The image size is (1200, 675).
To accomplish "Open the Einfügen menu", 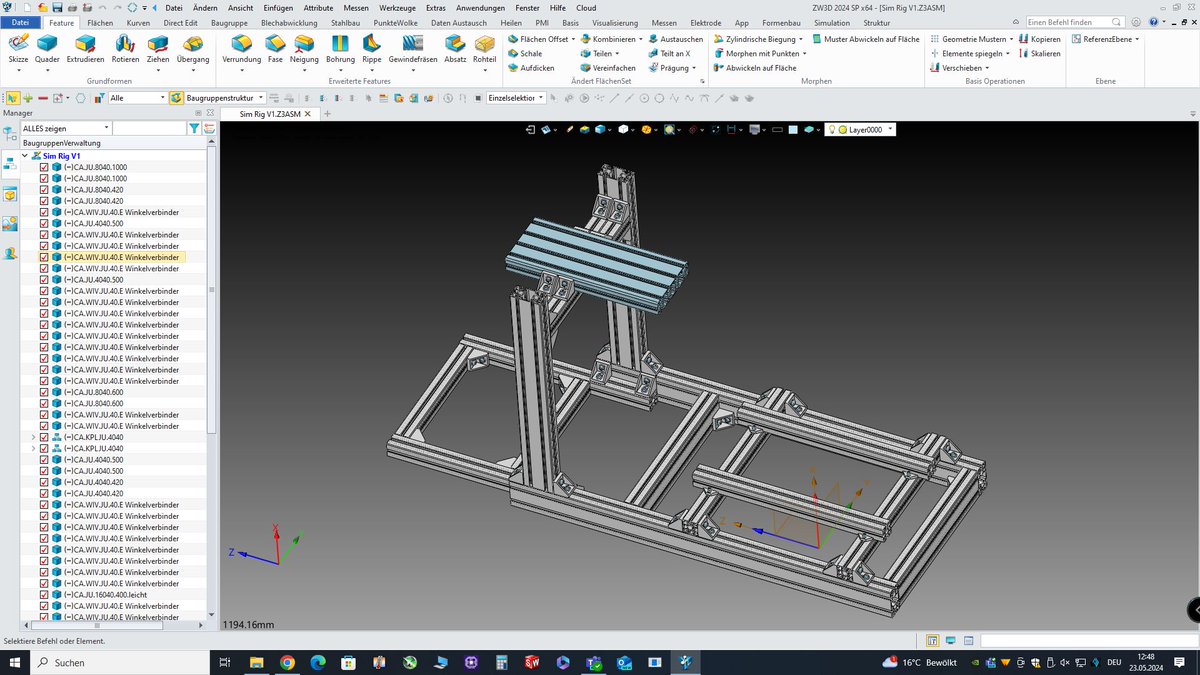I will 278,7.
